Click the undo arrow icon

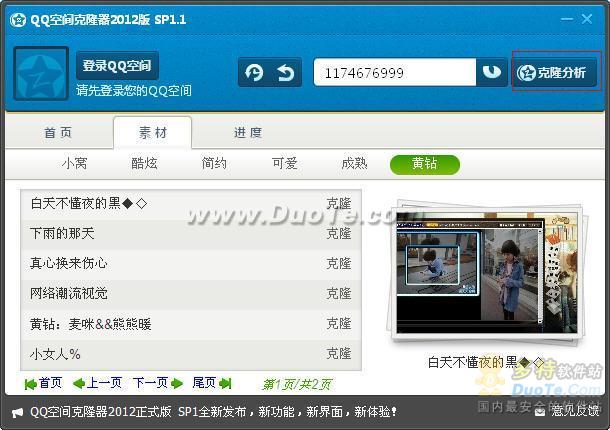point(286,73)
